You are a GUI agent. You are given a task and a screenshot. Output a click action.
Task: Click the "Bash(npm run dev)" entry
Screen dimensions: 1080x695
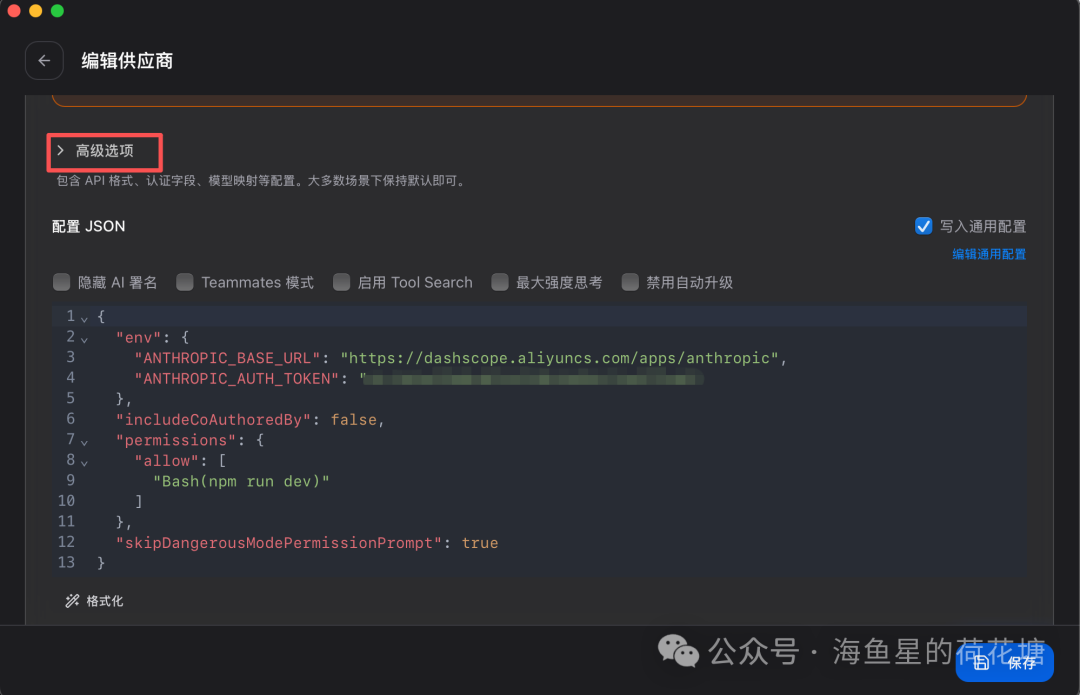pyautogui.click(x=241, y=481)
